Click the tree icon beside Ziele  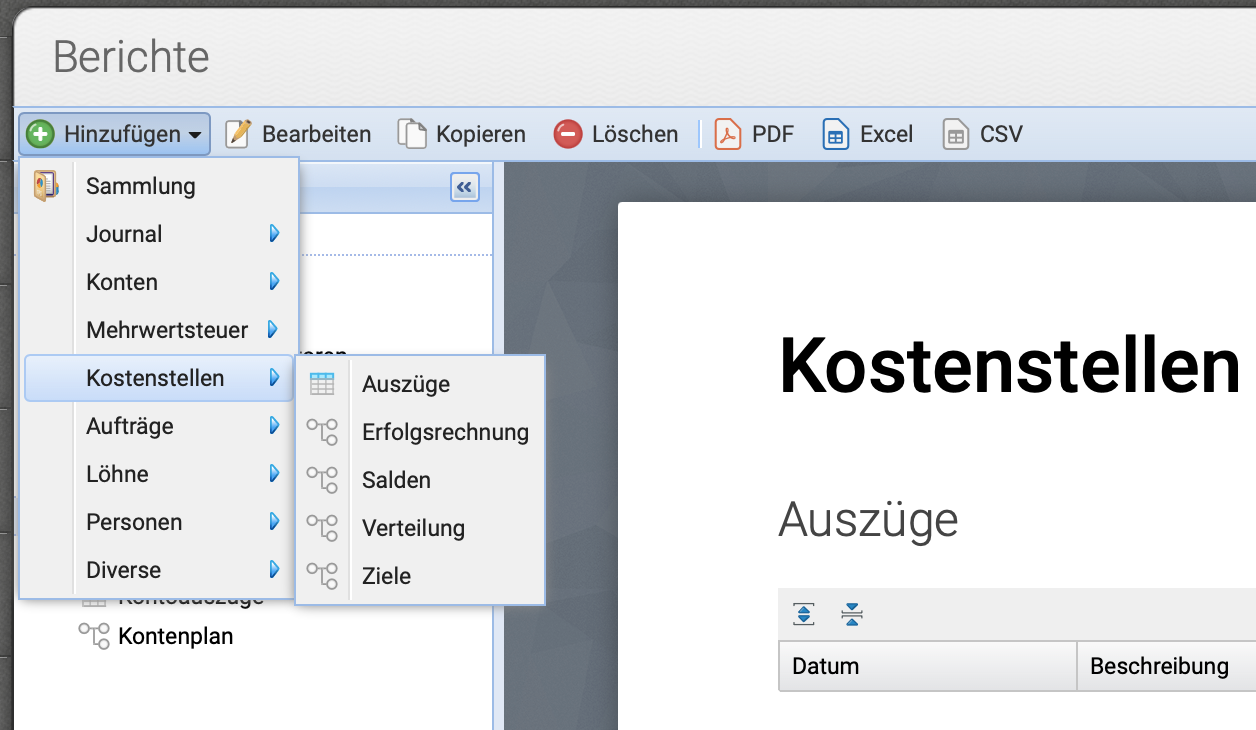click(x=322, y=576)
